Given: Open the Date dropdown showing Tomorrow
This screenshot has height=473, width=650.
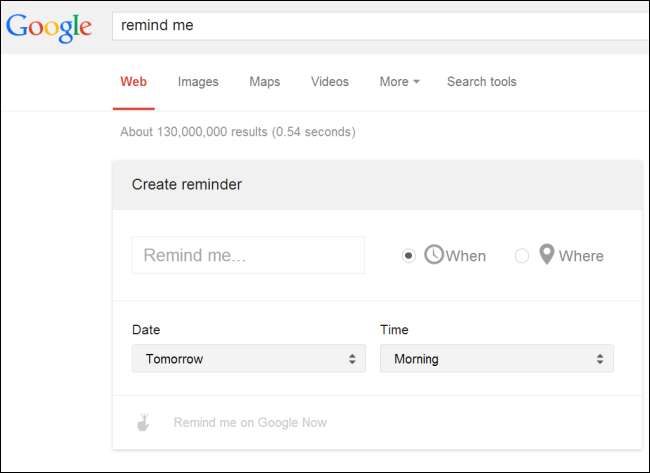Looking at the screenshot, I should 248,358.
